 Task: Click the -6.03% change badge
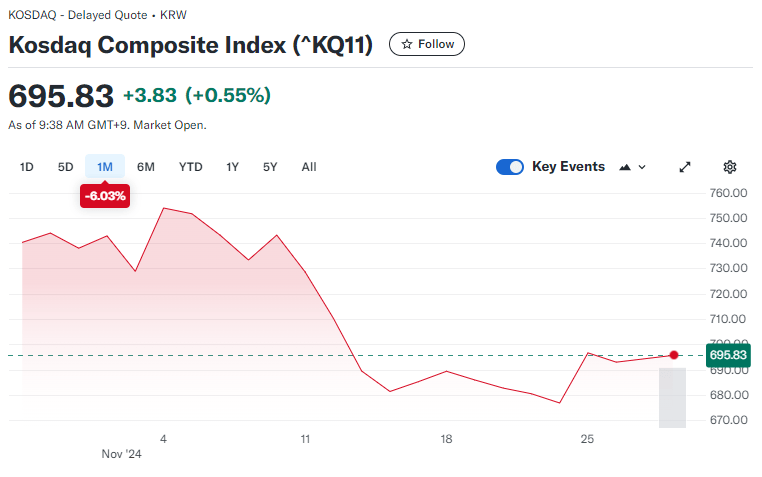click(x=105, y=196)
